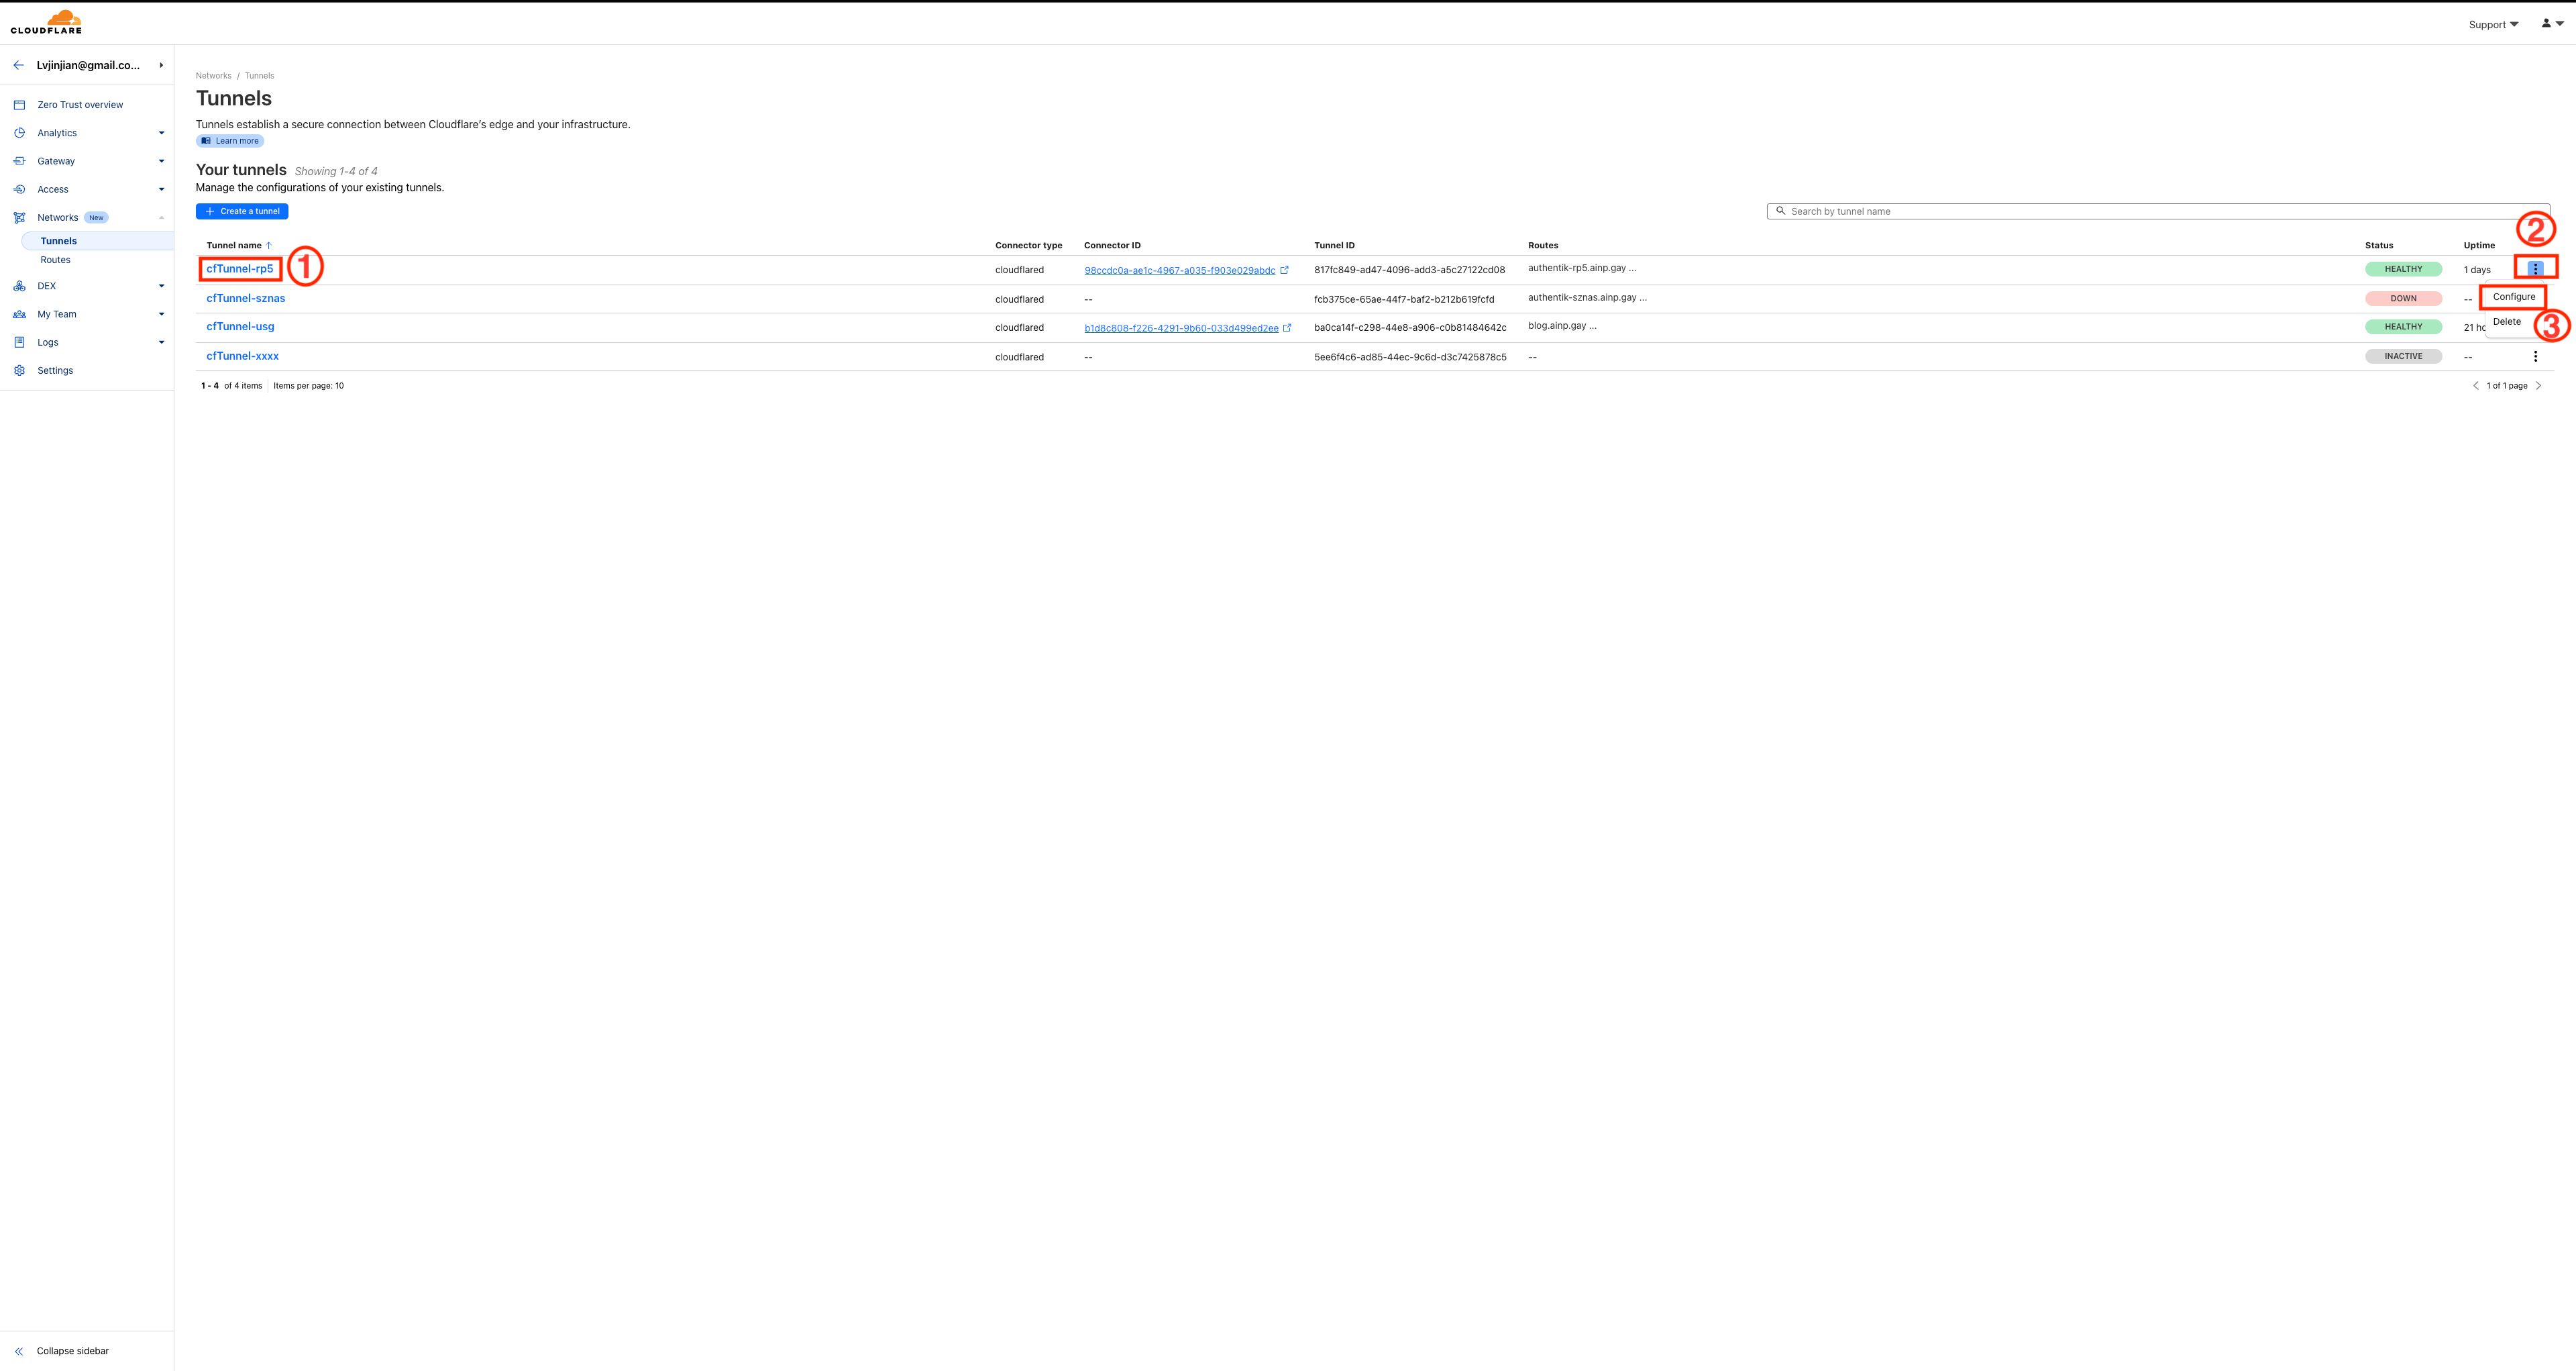Screen dimensions: 2576x1371
Task: Choose Delete from the row menu
Action: pos(2506,322)
